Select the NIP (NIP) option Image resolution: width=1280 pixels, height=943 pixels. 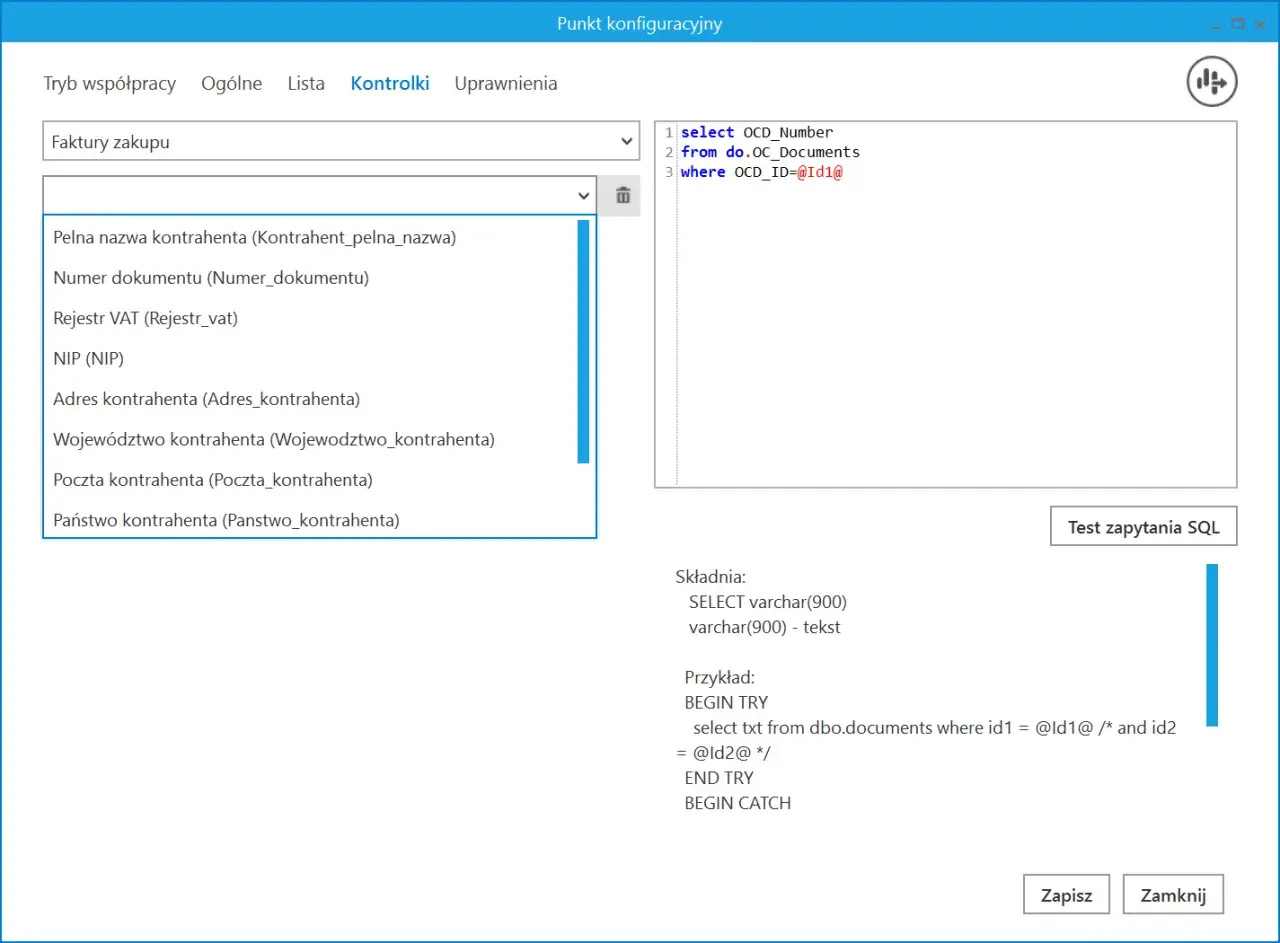(x=310, y=358)
